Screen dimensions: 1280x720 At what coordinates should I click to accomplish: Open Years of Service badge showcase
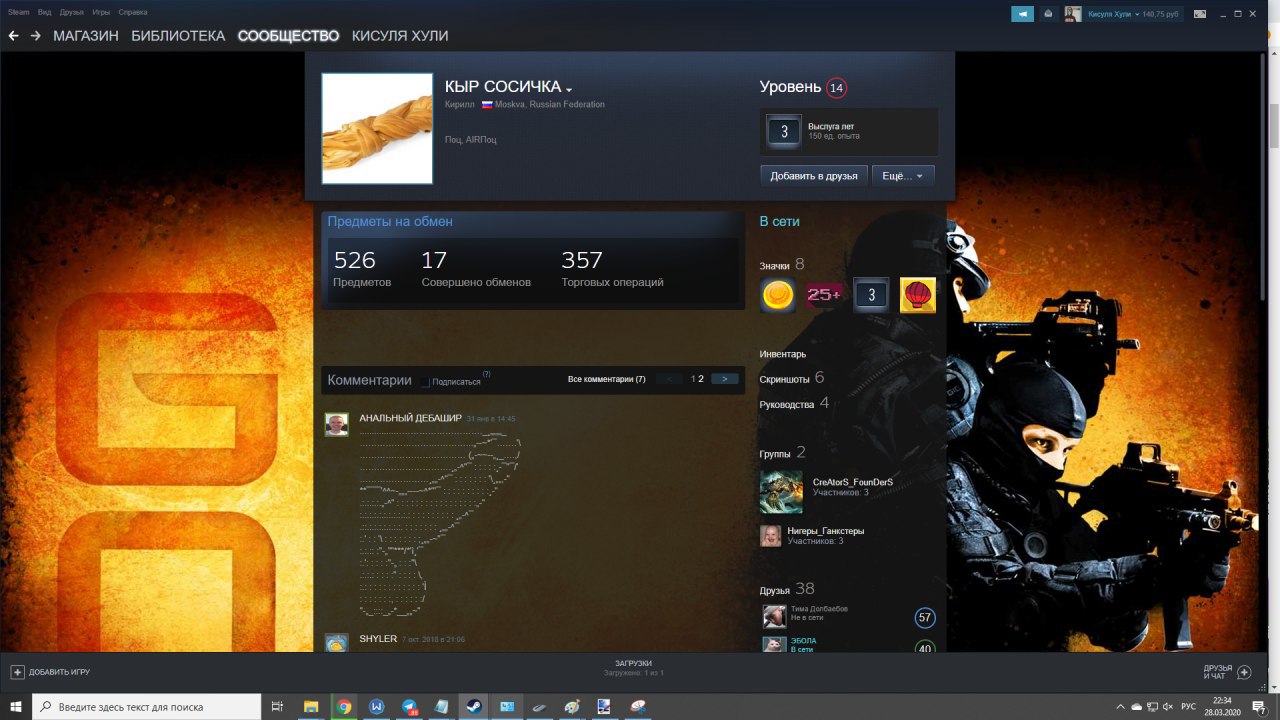849,131
